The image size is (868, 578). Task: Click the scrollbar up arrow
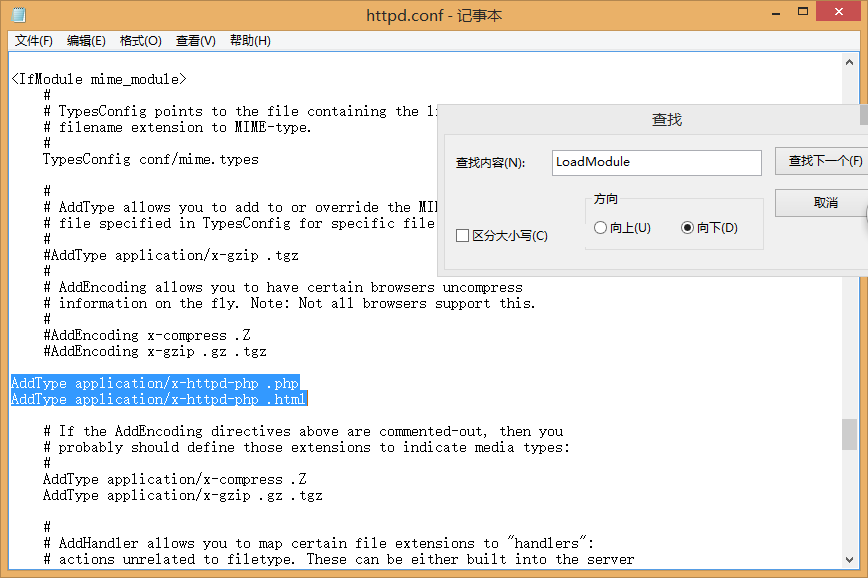click(849, 63)
